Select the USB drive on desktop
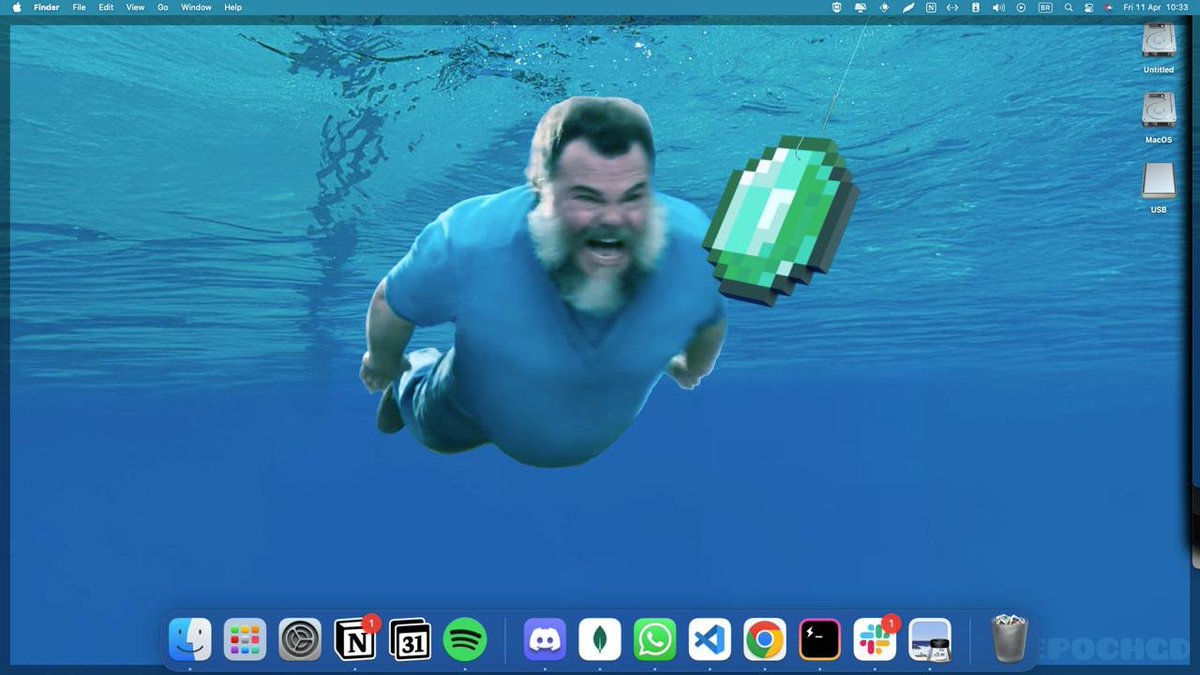Image resolution: width=1200 pixels, height=675 pixels. [1159, 189]
